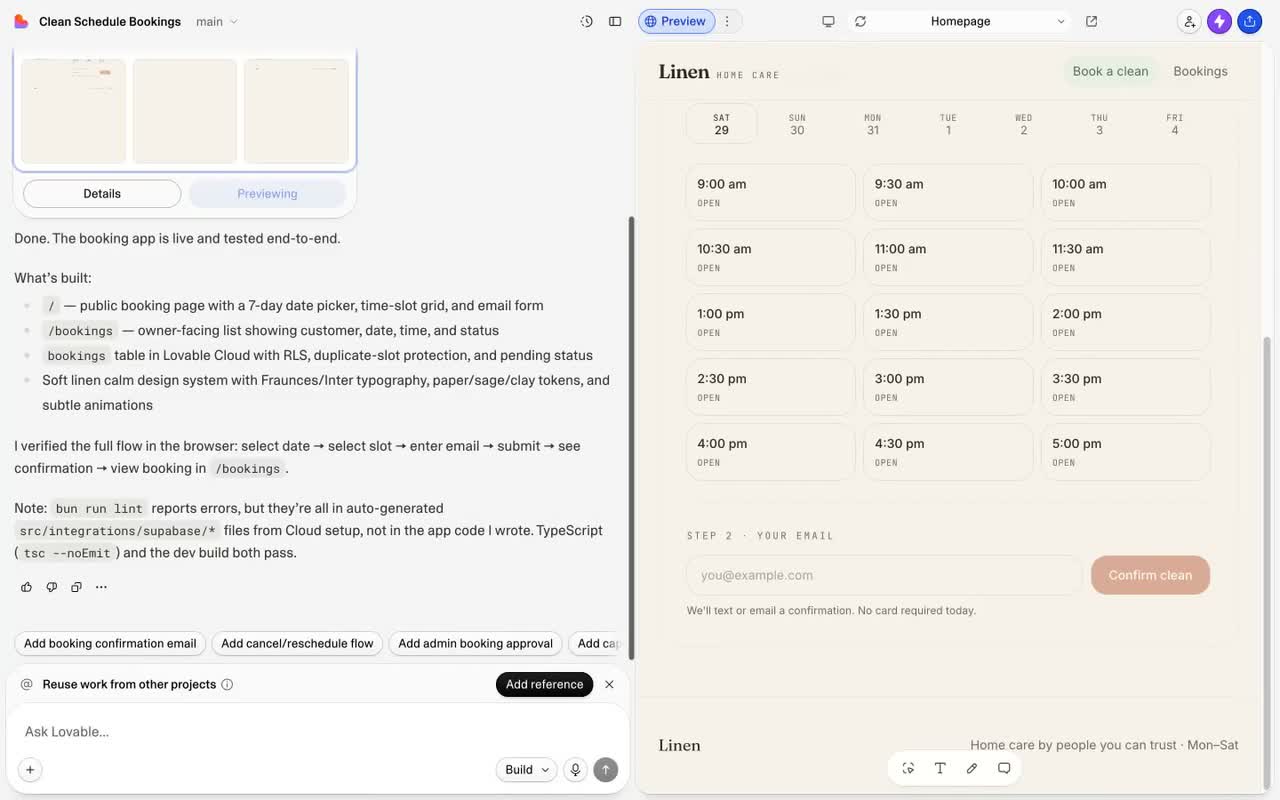This screenshot has height=800, width=1280.
Task: Give the response a thumbs up
Action: pyautogui.click(x=26, y=587)
